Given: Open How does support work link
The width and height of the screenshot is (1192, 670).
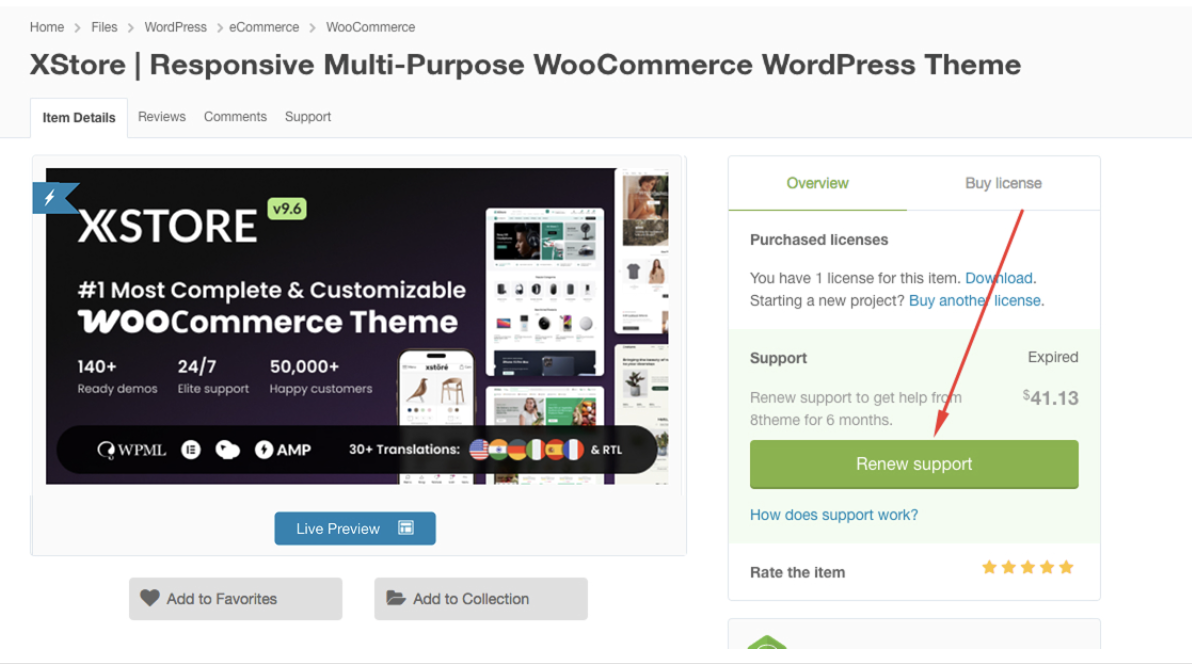Looking at the screenshot, I should tap(834, 515).
